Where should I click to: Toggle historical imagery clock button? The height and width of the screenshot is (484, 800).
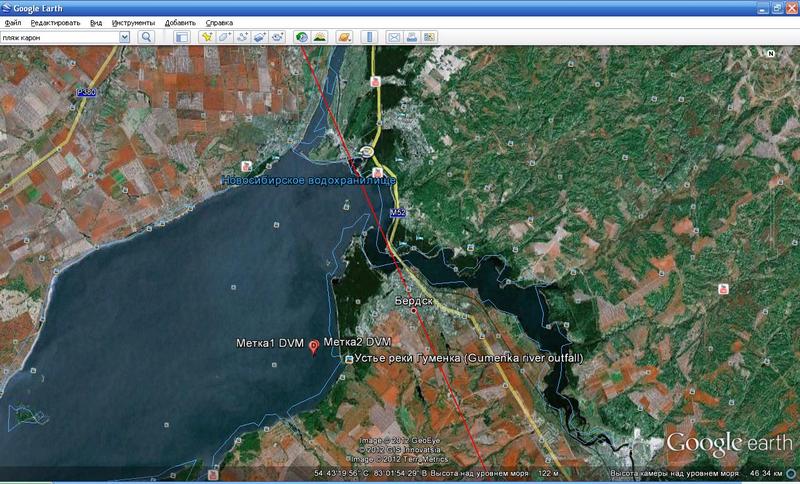pos(301,37)
